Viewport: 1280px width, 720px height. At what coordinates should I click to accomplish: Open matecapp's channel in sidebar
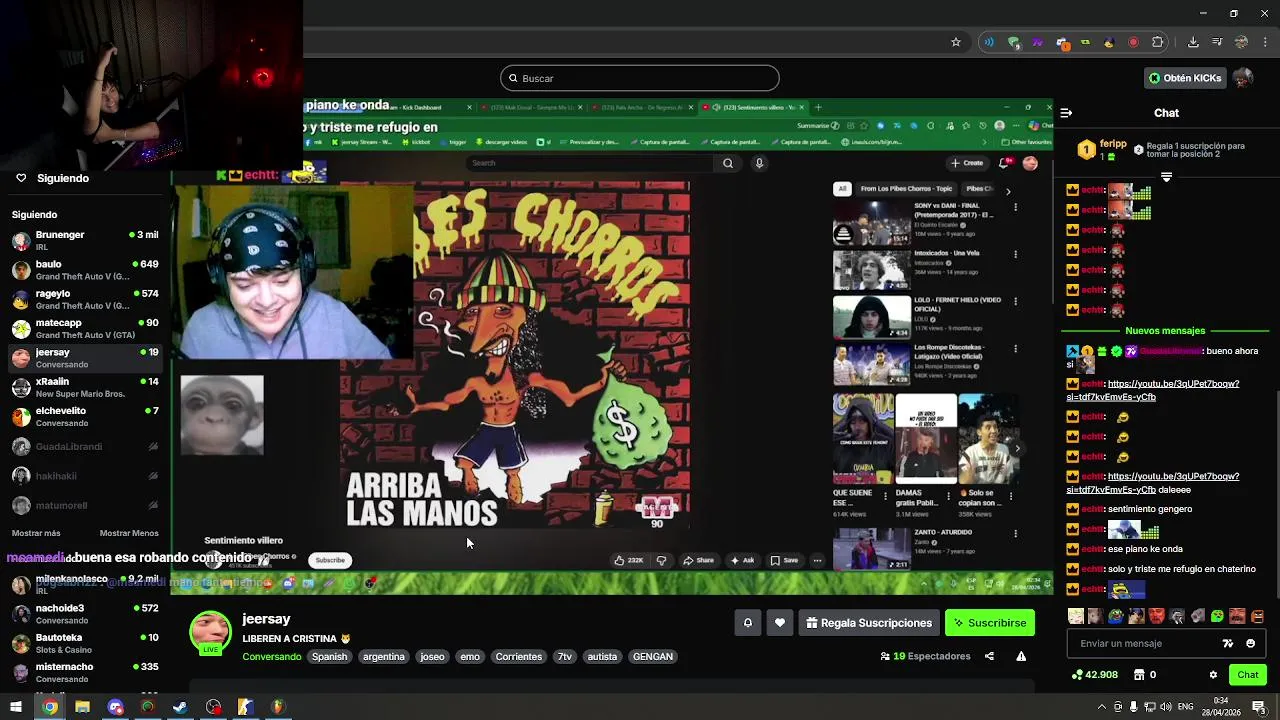[85, 328]
